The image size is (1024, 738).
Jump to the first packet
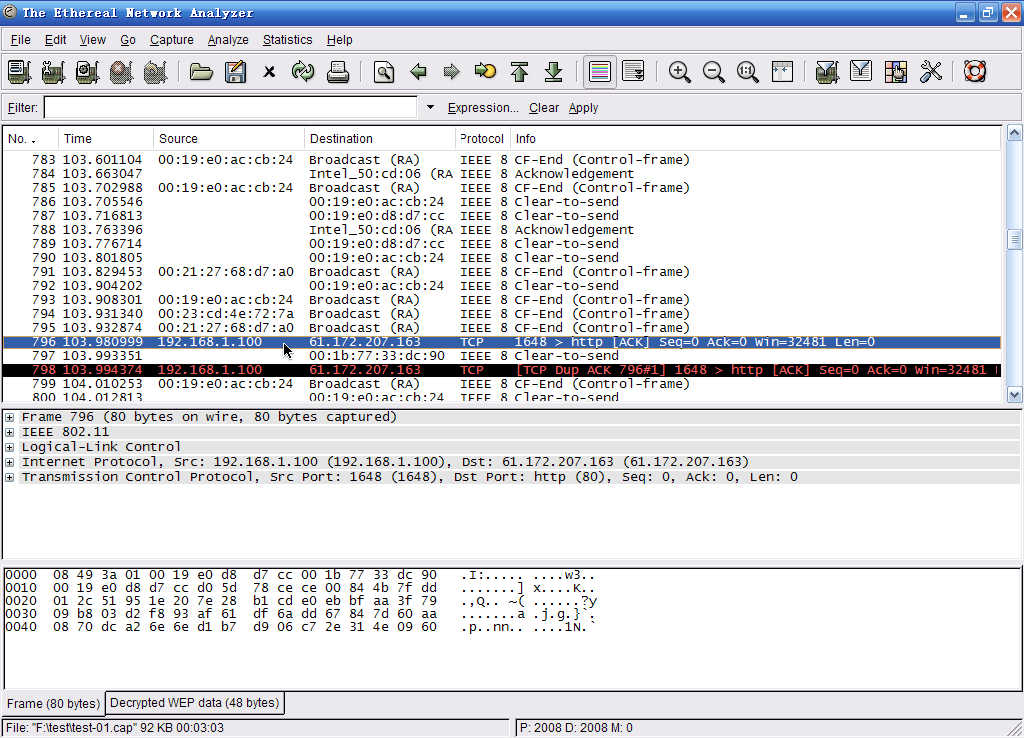click(520, 72)
